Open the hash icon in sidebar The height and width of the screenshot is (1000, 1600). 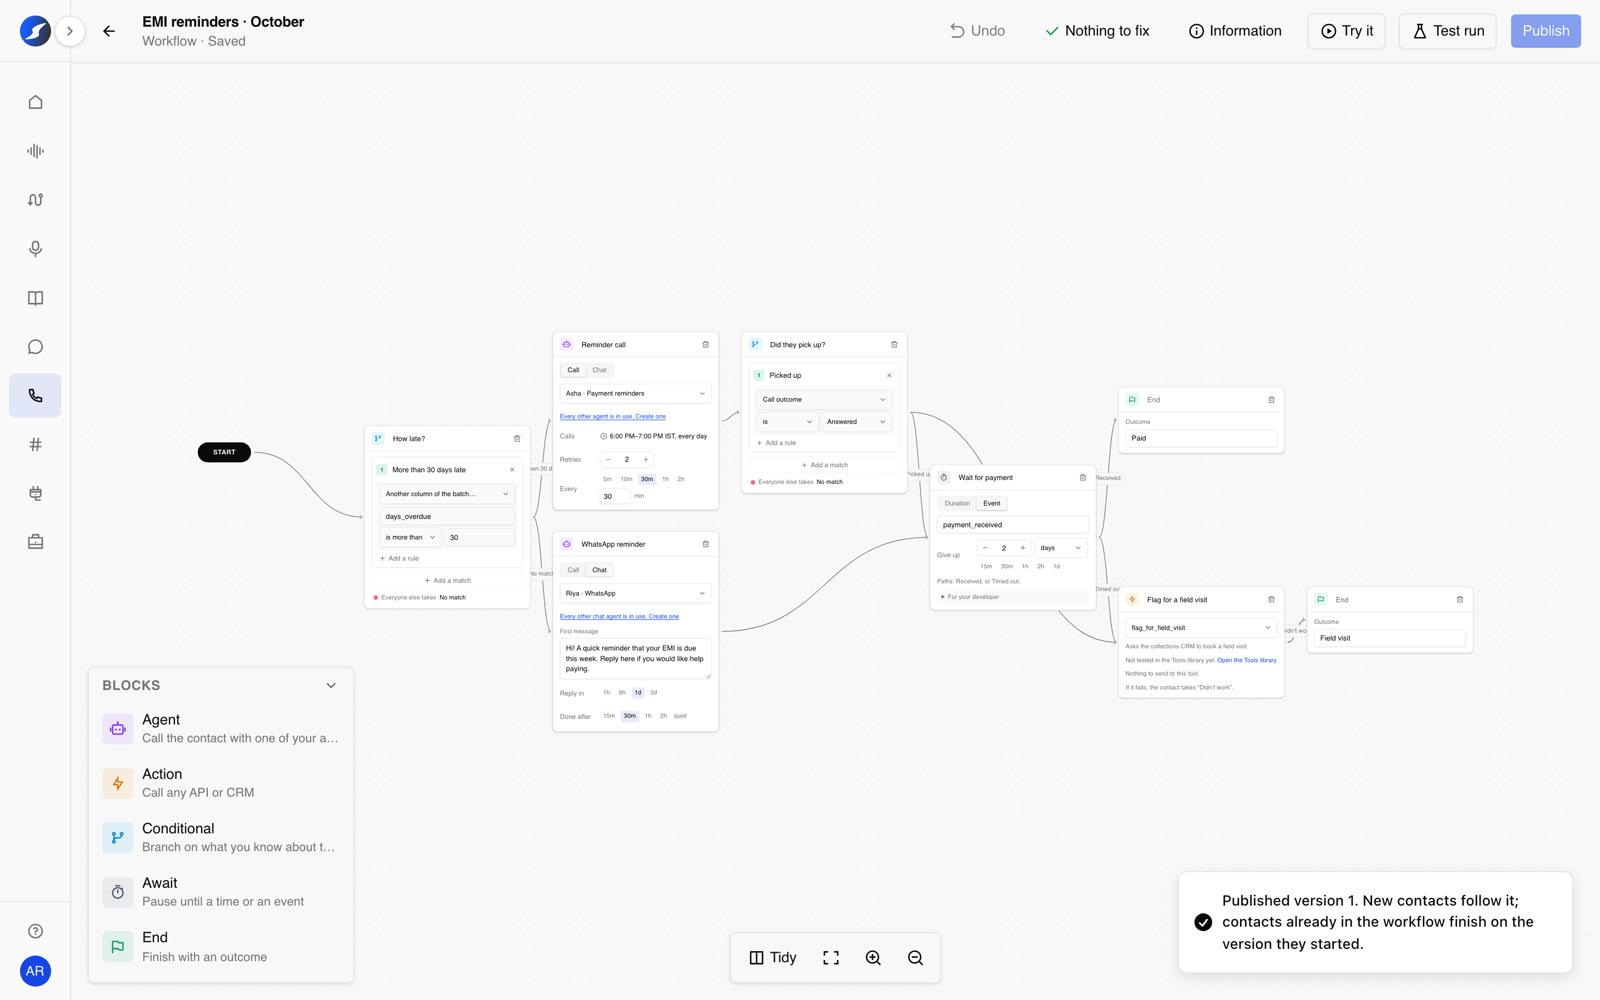click(35, 445)
